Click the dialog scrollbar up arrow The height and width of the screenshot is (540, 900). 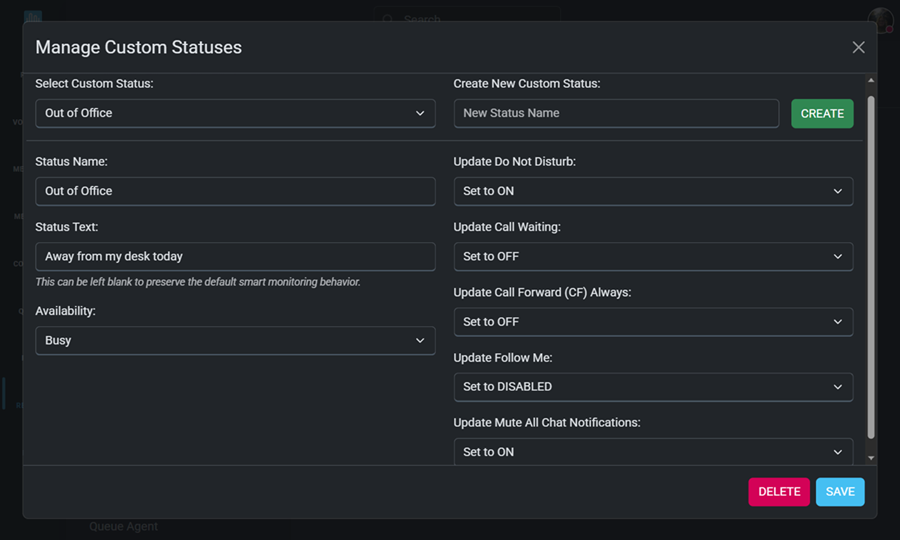point(871,80)
